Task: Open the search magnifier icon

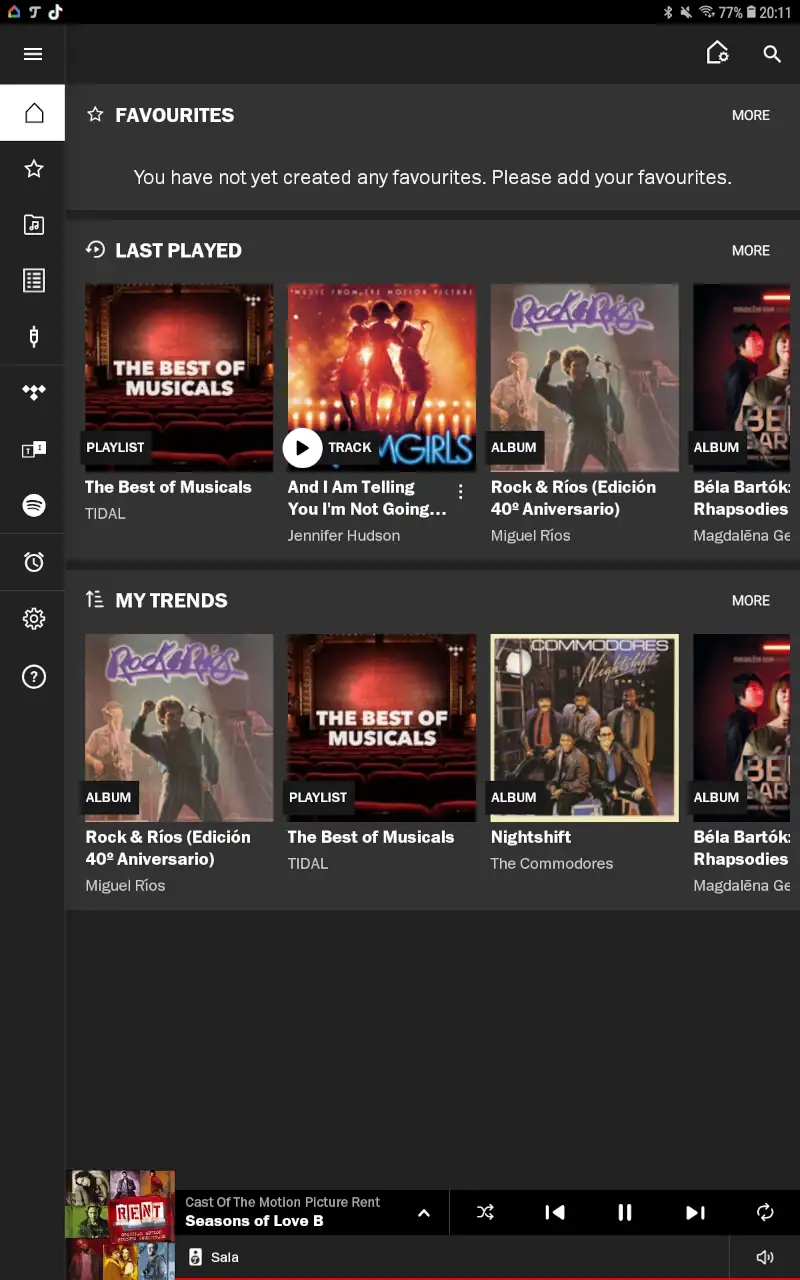Action: click(x=772, y=54)
